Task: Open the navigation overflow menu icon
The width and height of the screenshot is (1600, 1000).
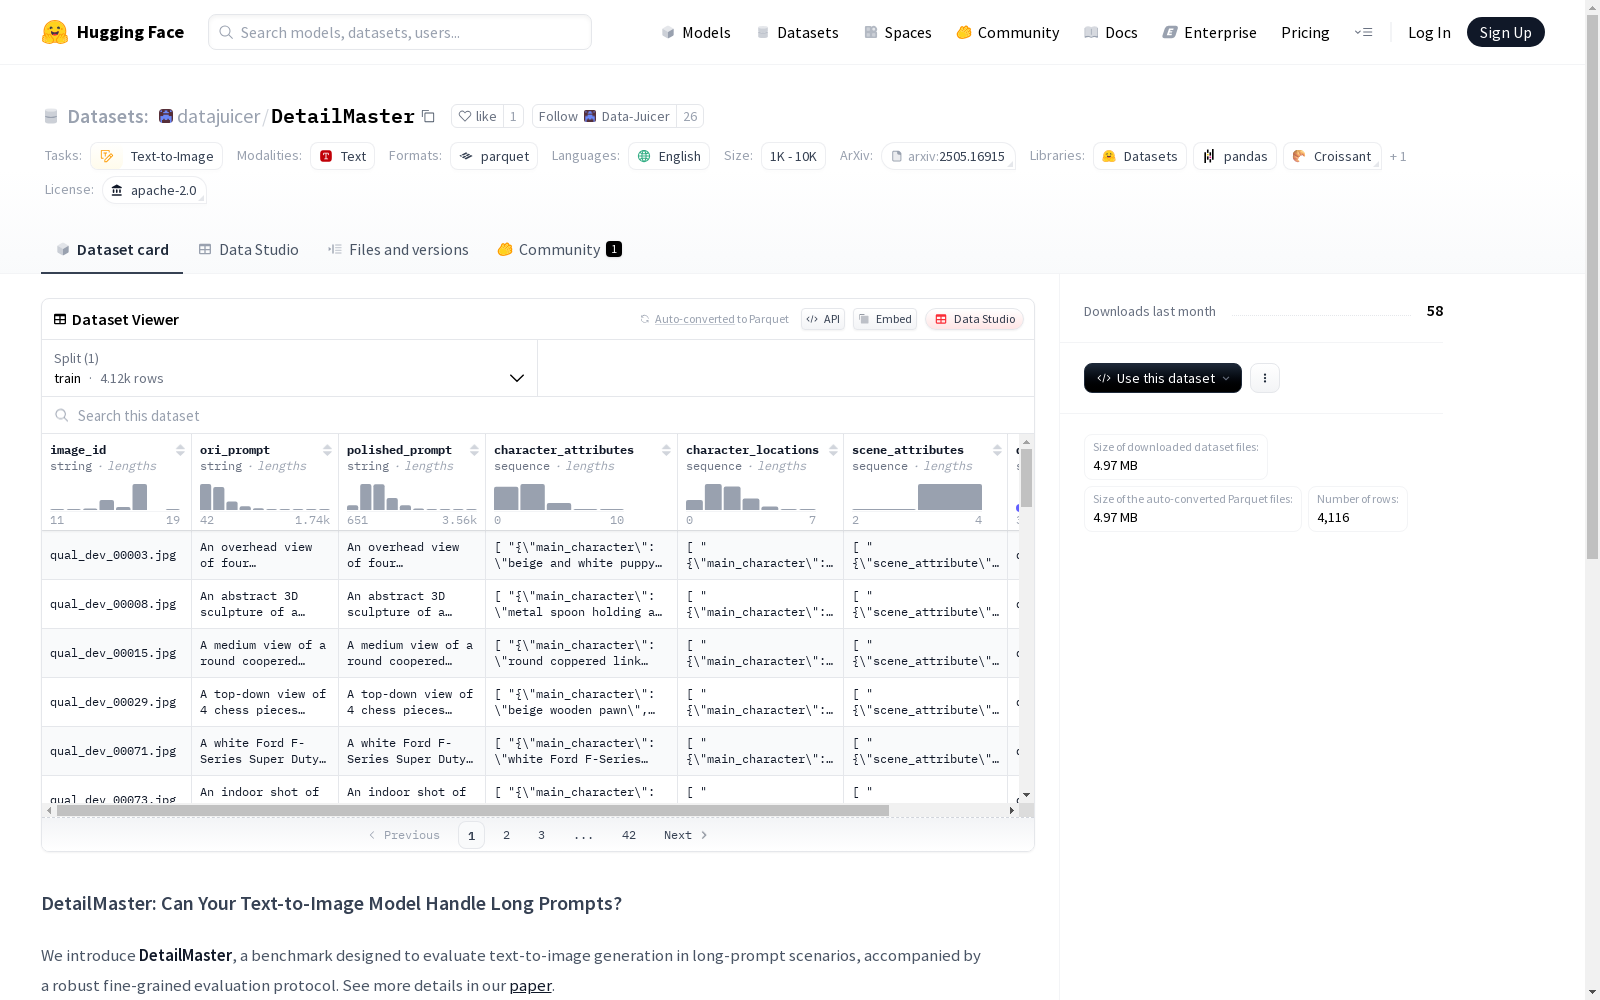Action: click(x=1363, y=32)
